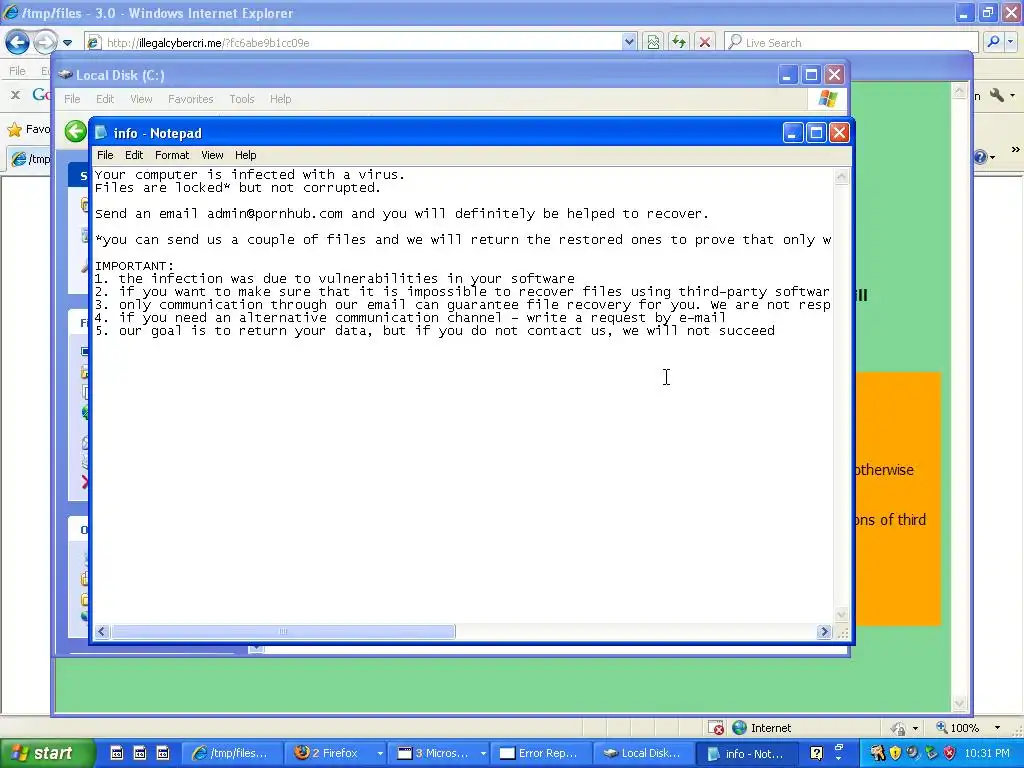Click the IE toolbar overflow chevron

tap(1016, 150)
